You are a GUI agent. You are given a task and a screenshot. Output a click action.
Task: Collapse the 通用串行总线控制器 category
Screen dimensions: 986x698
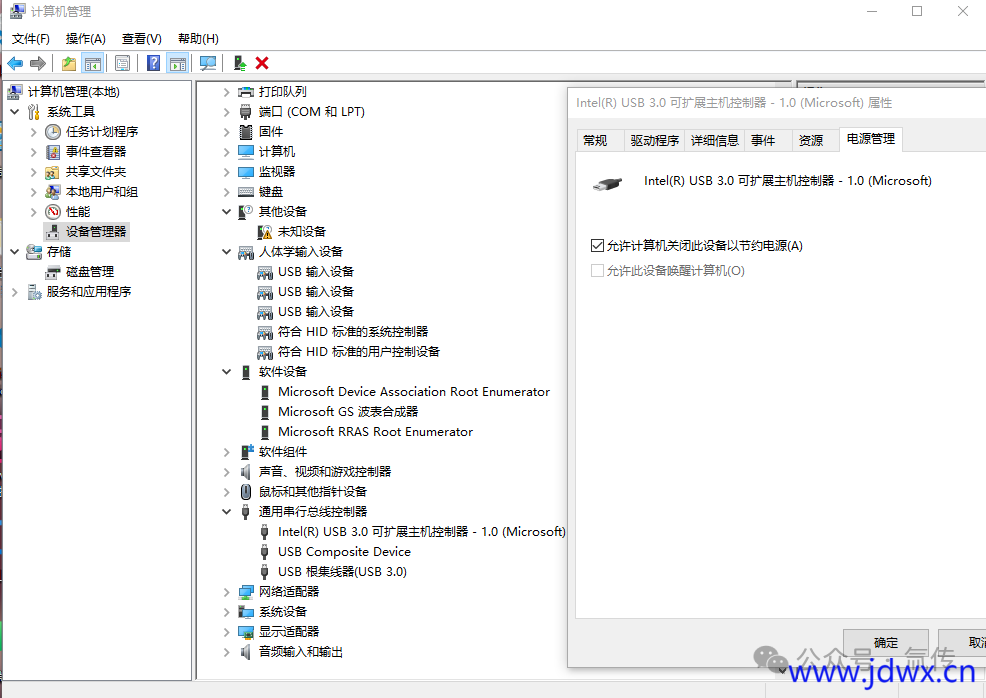pos(226,512)
